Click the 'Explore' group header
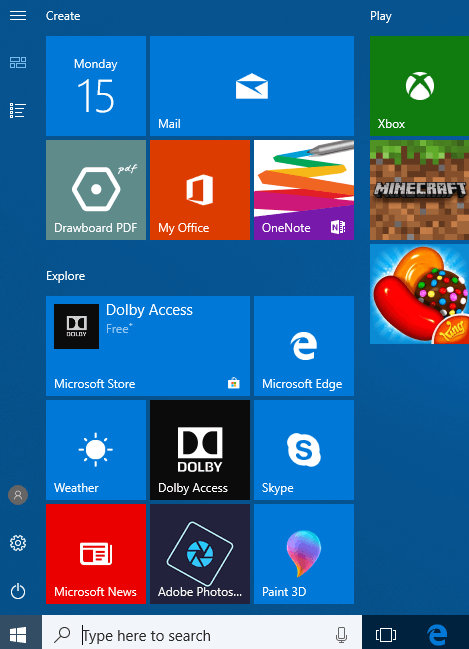This screenshot has height=649, width=469. click(65, 276)
